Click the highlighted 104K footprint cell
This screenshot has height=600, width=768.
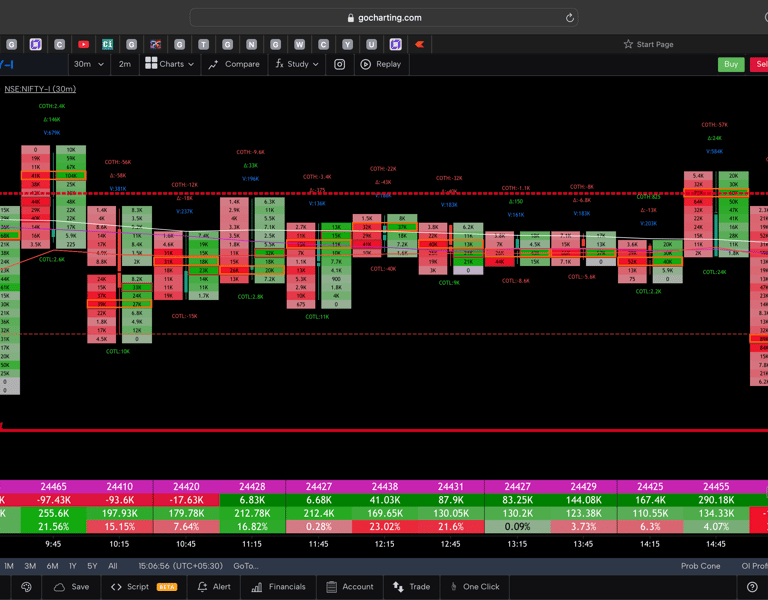coord(71,175)
